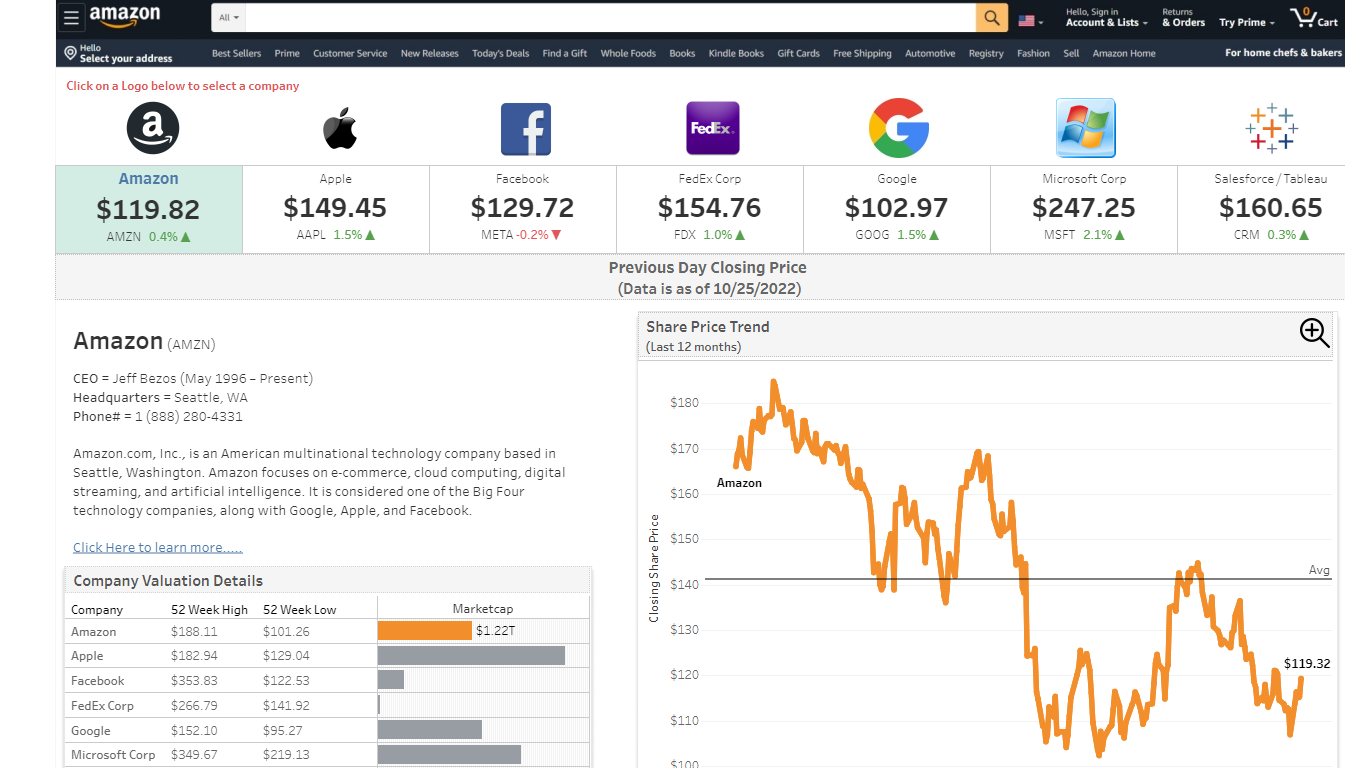Click the Returns & Orders link
The width and height of the screenshot is (1366, 768).
[x=1183, y=16]
